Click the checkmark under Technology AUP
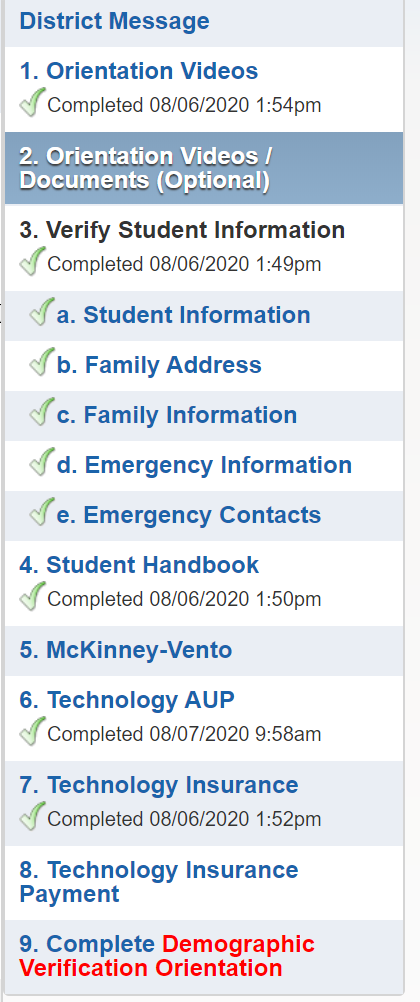 32,731
